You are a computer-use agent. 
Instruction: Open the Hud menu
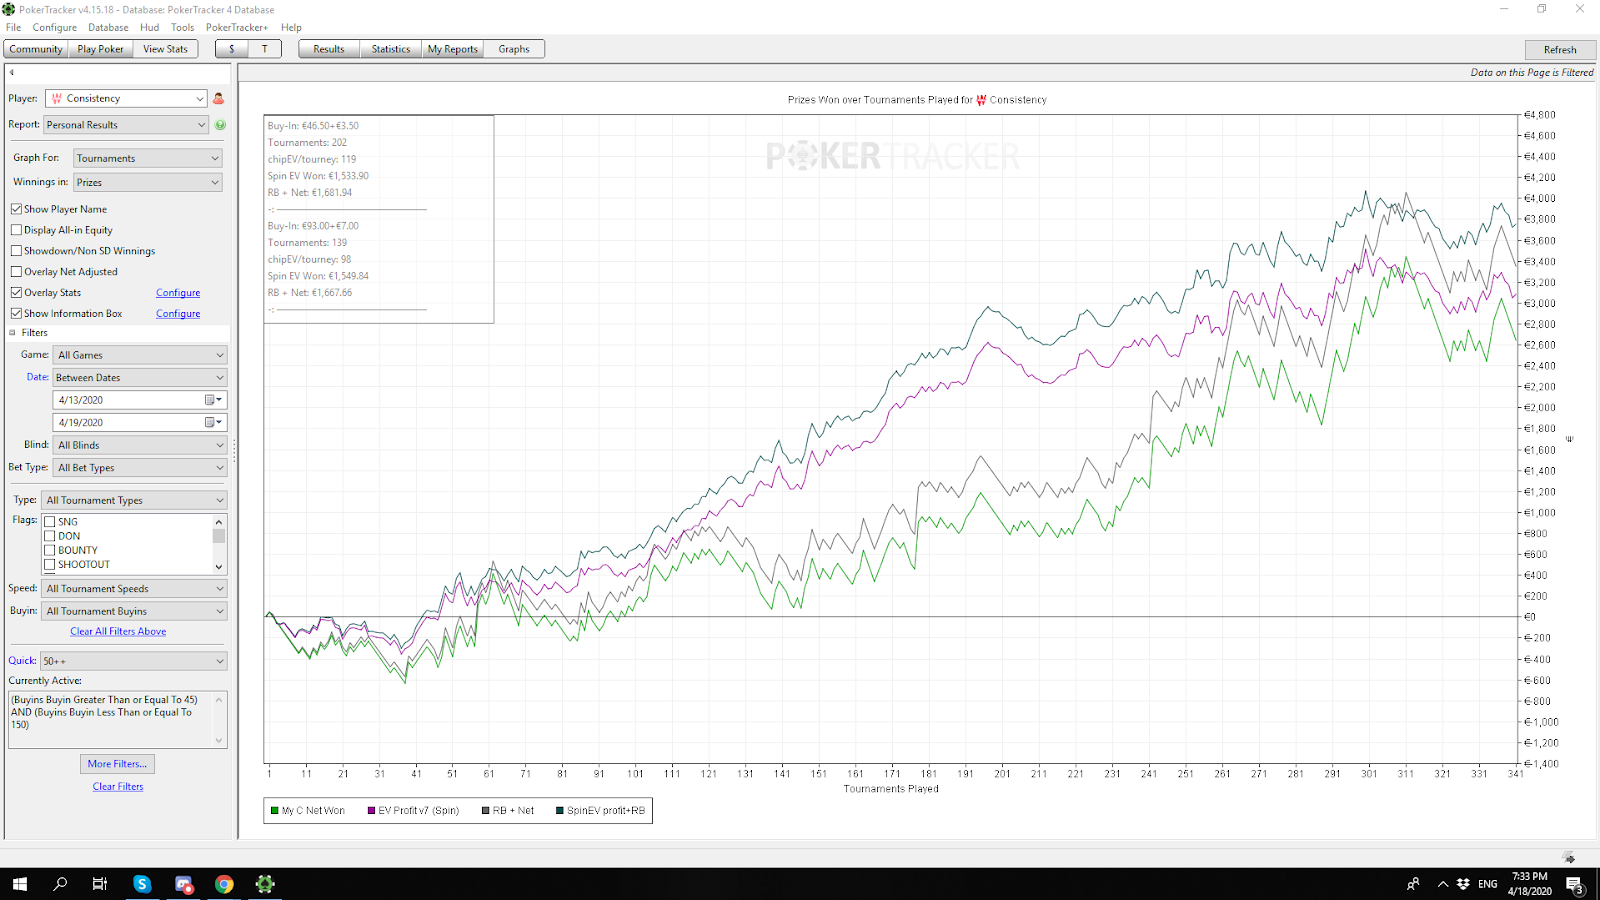[x=149, y=27]
